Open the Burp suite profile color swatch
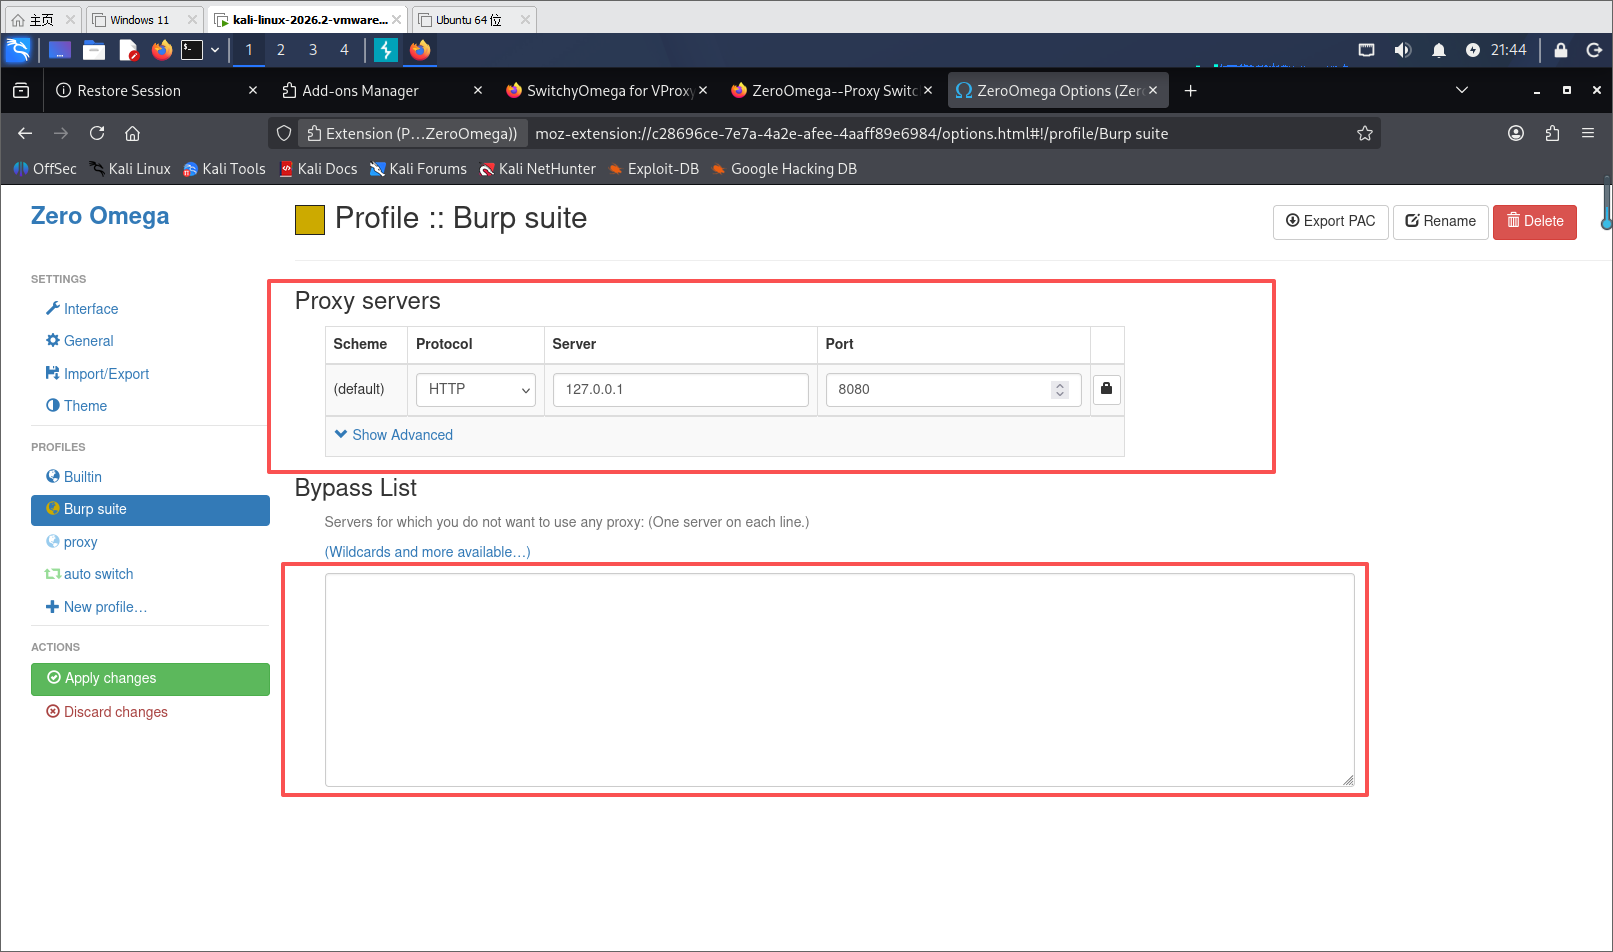This screenshot has width=1613, height=952. coord(310,220)
